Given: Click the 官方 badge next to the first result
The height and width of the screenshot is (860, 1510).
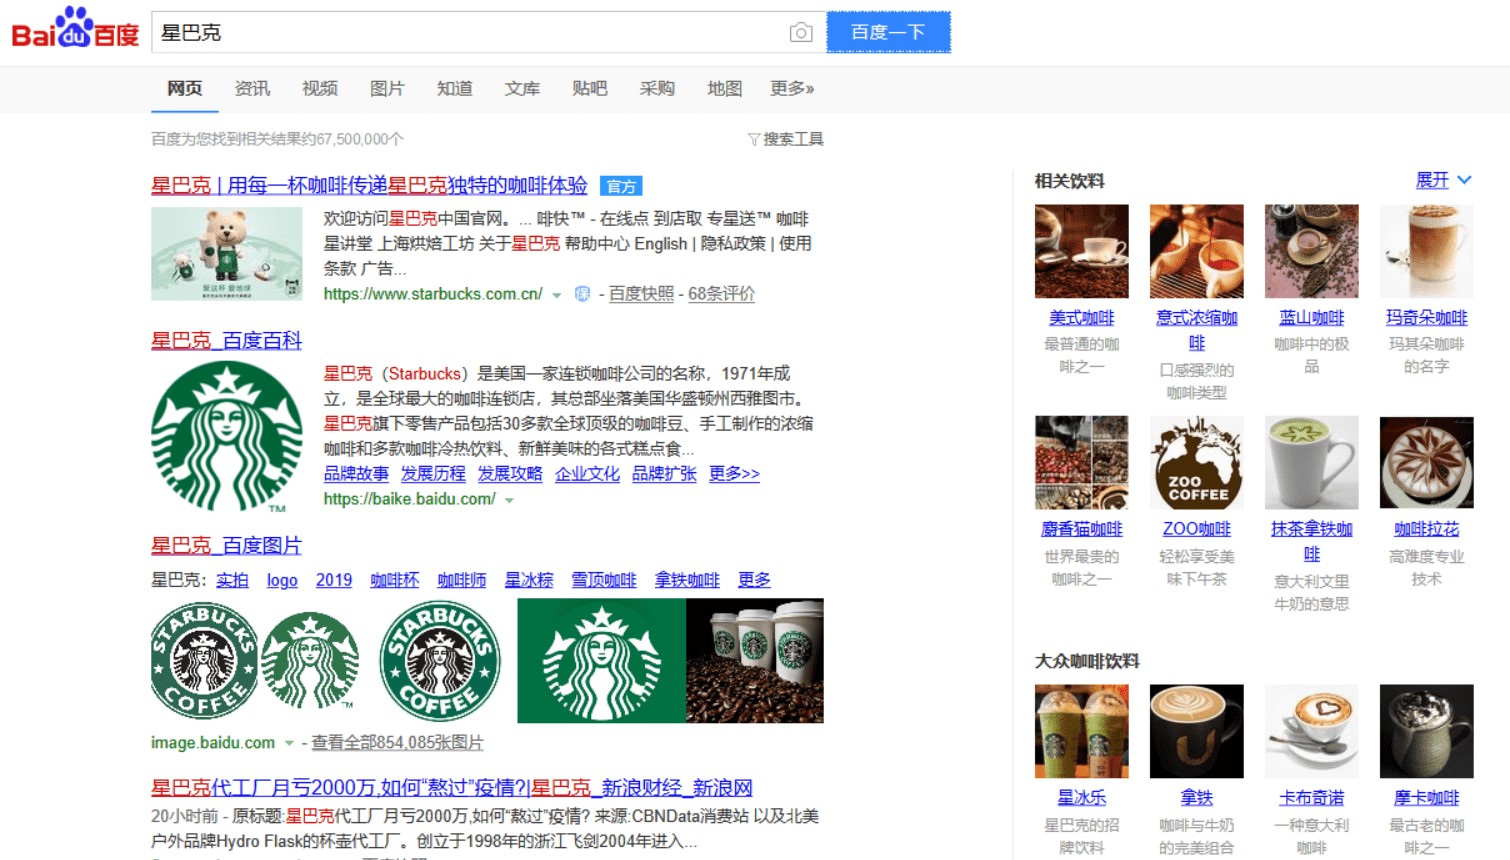Looking at the screenshot, I should coord(621,186).
